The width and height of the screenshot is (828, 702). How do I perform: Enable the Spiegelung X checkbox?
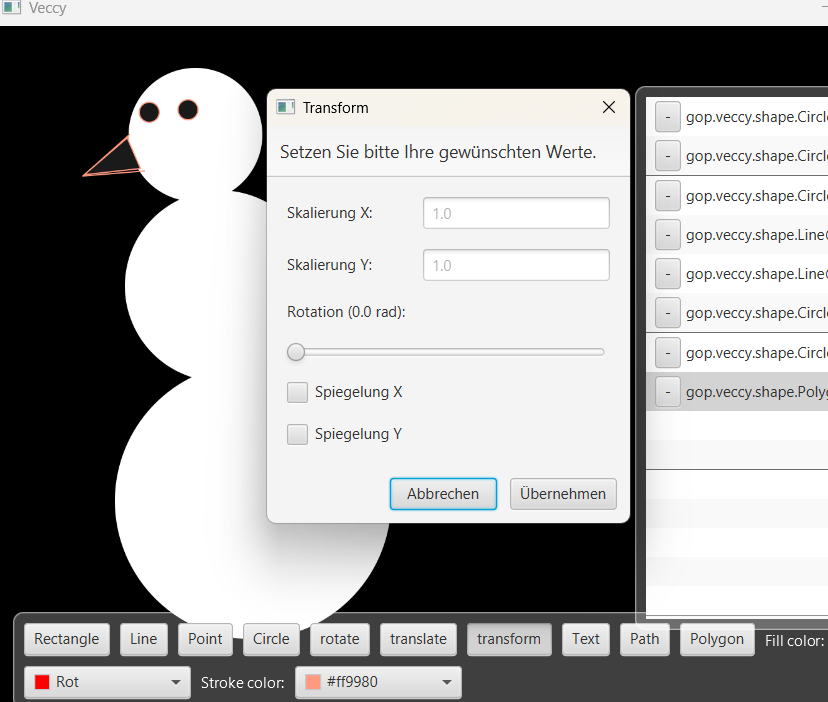297,392
